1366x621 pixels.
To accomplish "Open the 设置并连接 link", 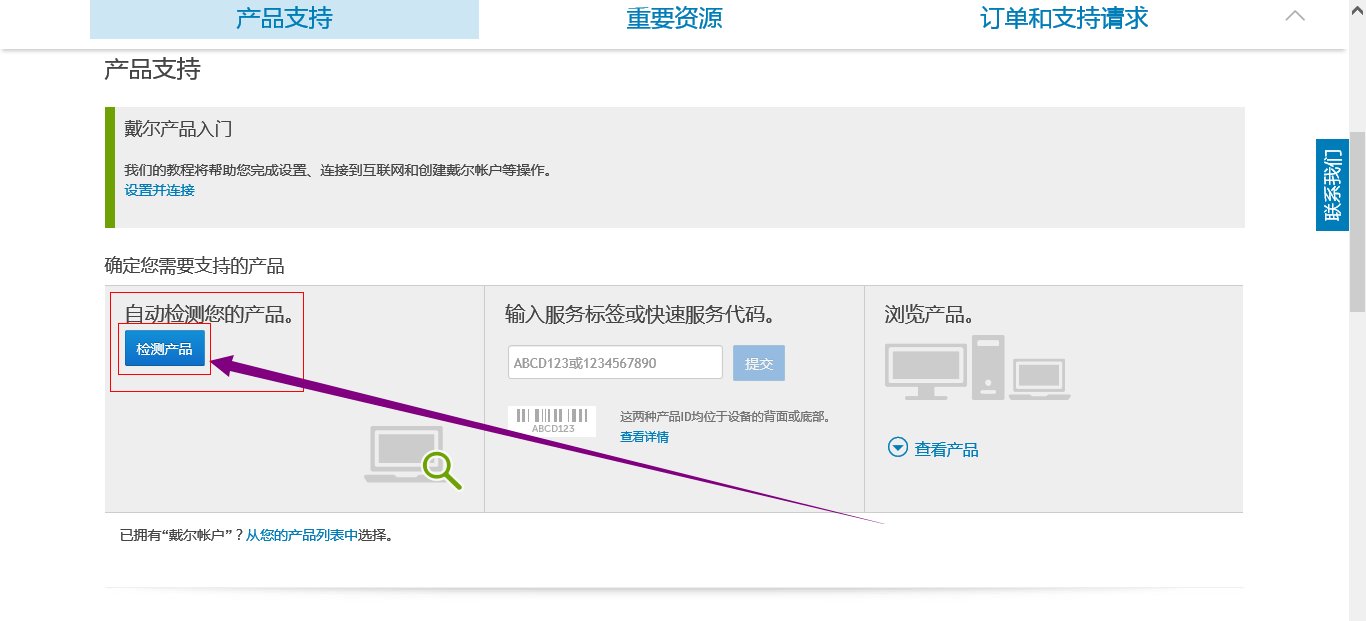I will click(x=158, y=190).
